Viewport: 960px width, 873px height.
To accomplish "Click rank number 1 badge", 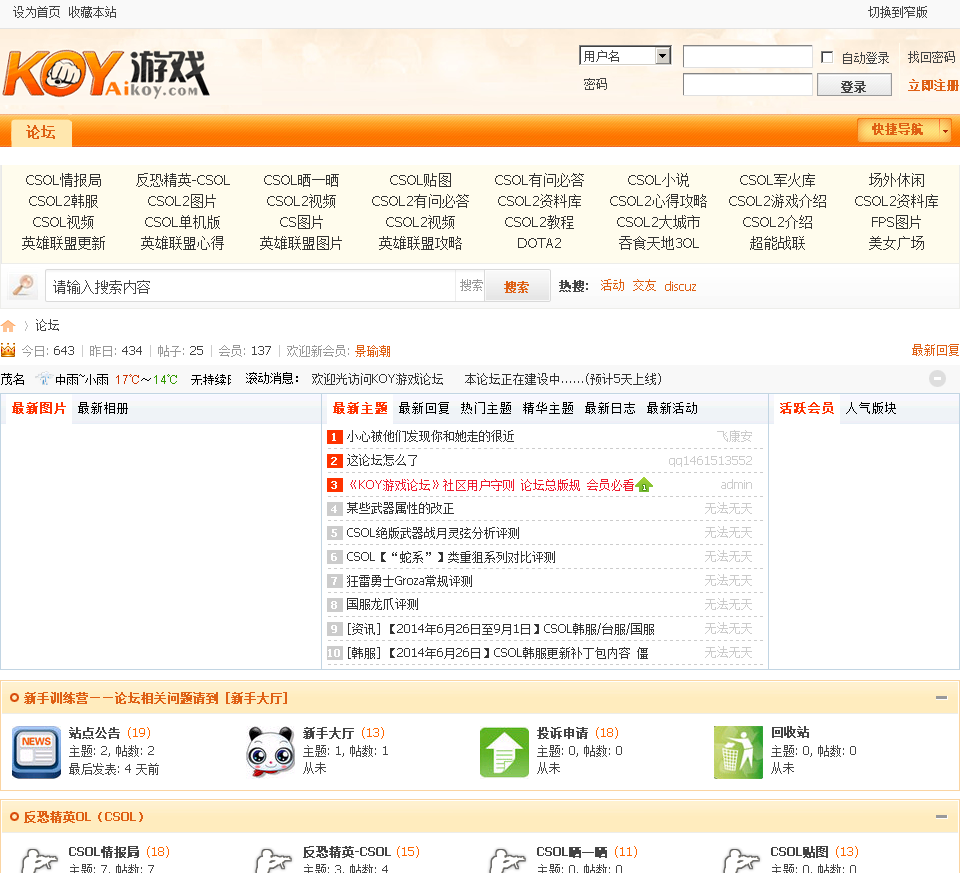I will (x=334, y=437).
